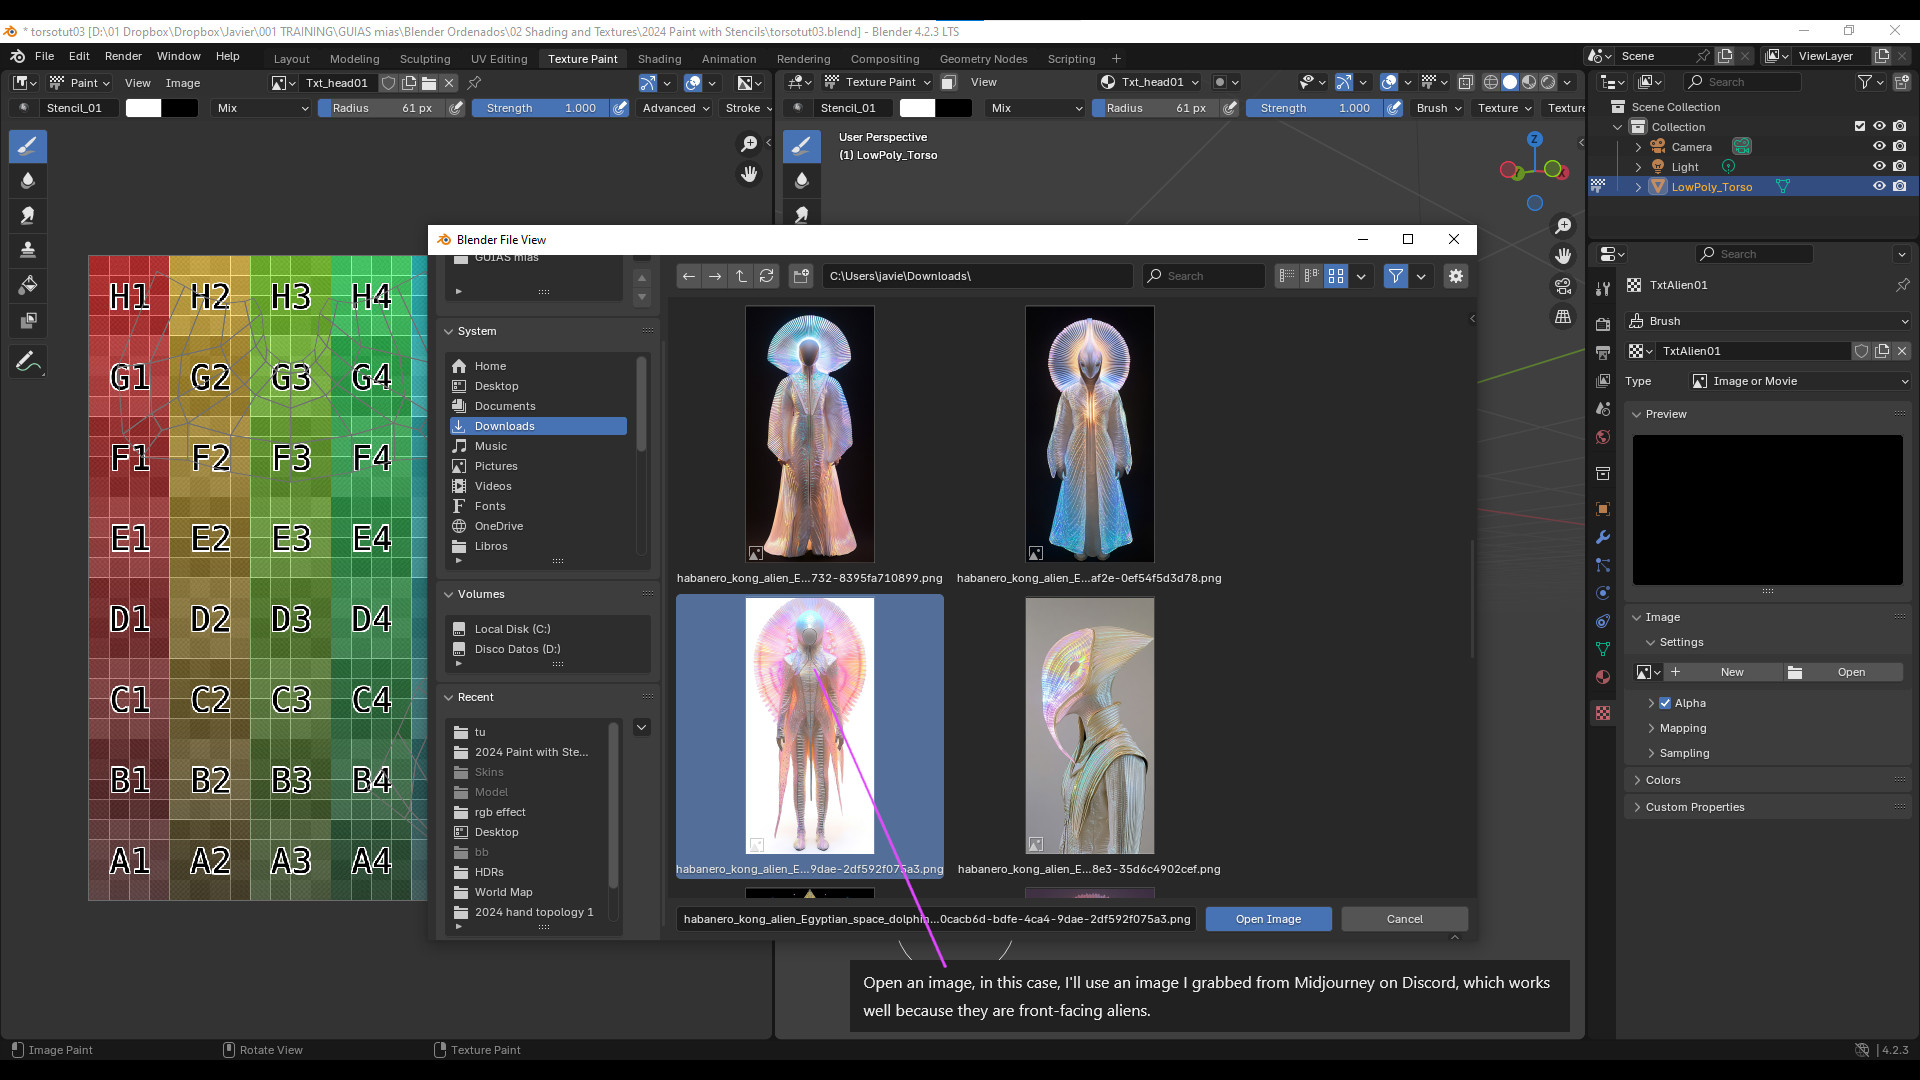Viewport: 1920px width, 1080px height.
Task: Adjust the Strength slider in 3D viewport header
Action: (x=1315, y=108)
